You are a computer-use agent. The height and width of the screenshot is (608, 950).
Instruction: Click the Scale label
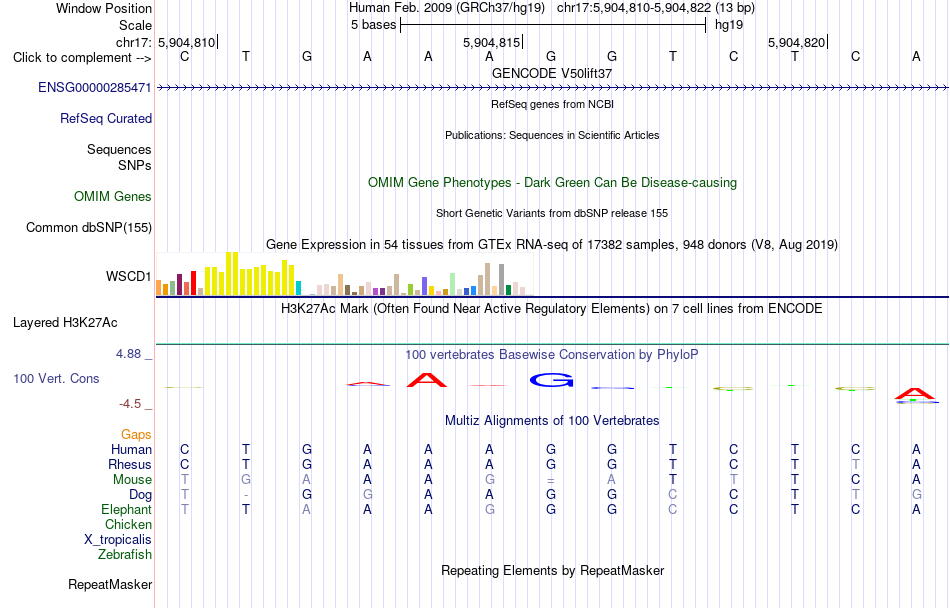tap(136, 25)
